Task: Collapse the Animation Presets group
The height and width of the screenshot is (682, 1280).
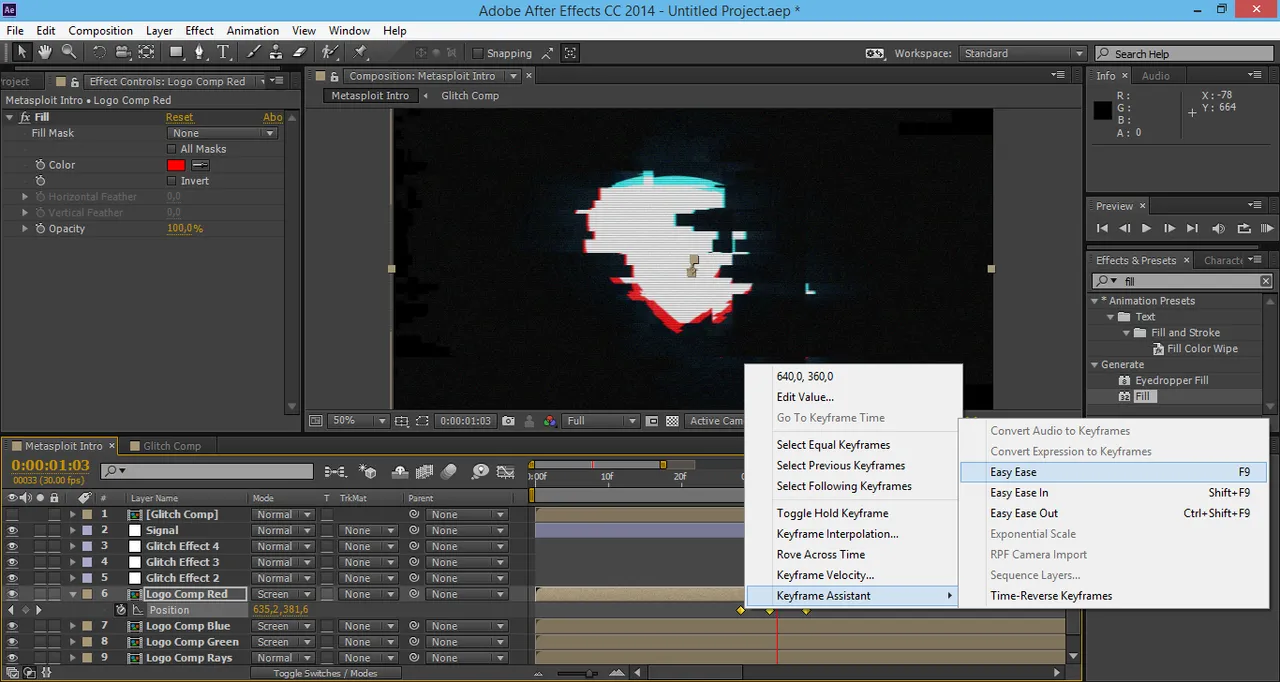Action: point(1094,301)
